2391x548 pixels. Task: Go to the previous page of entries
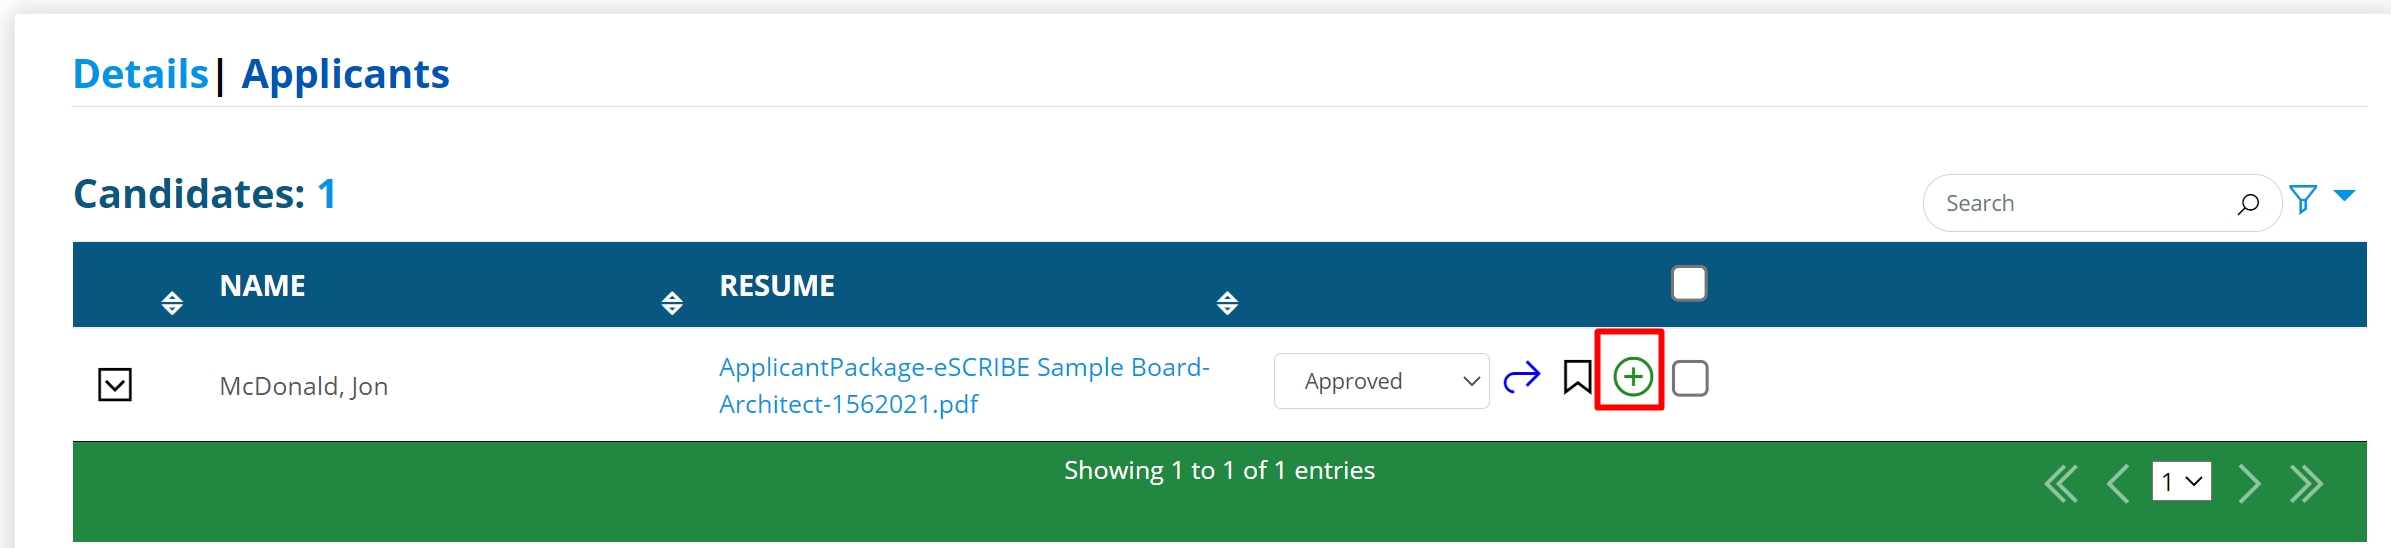[x=2117, y=483]
